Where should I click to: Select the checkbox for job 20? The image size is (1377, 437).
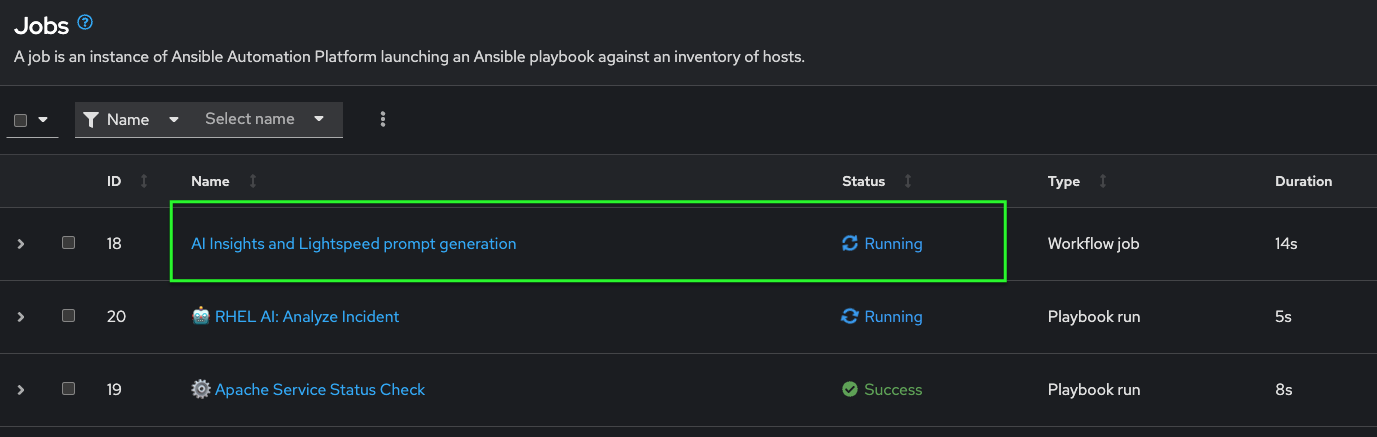pos(68,315)
